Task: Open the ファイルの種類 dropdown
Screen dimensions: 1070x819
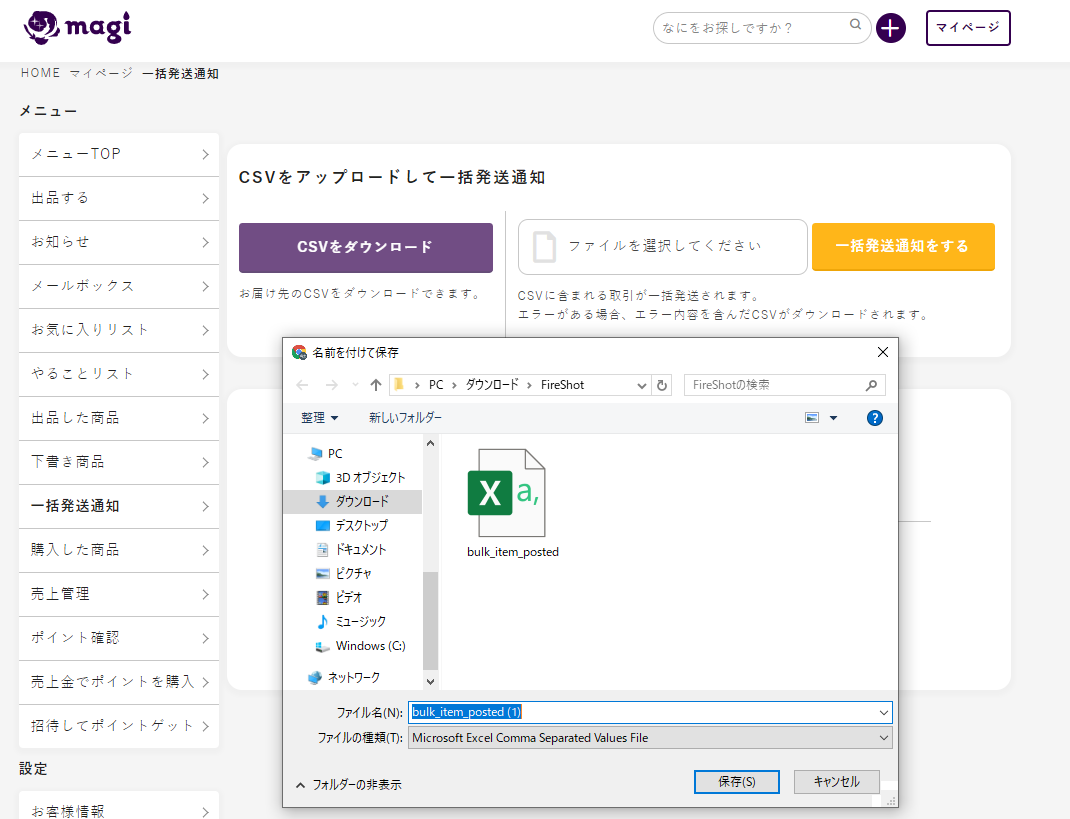Action: pos(650,738)
